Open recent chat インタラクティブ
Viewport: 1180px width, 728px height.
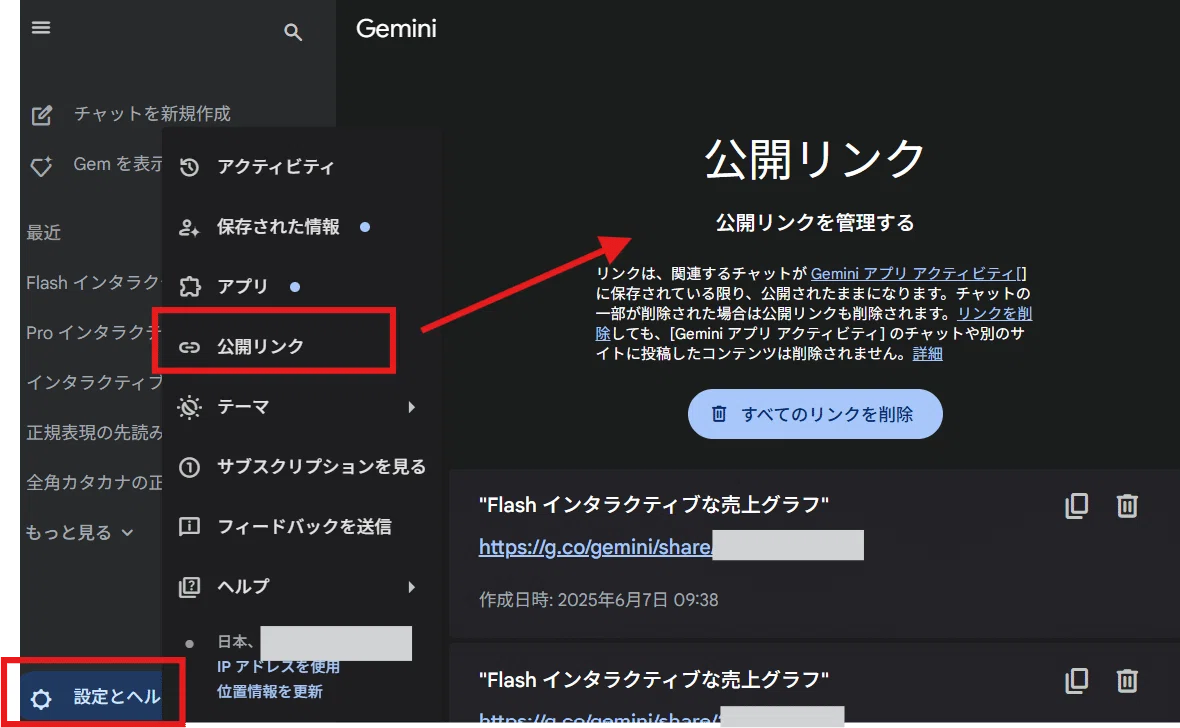94,382
